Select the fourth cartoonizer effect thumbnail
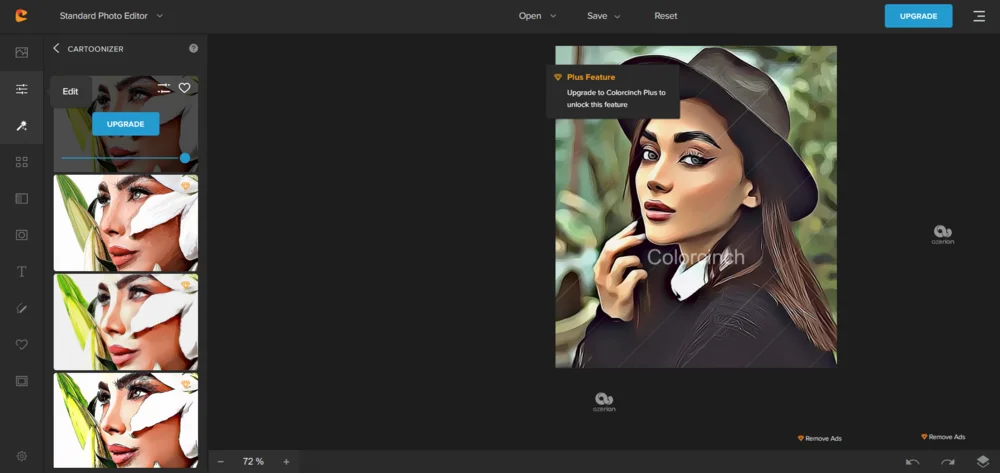The width and height of the screenshot is (1000, 473). [126, 420]
